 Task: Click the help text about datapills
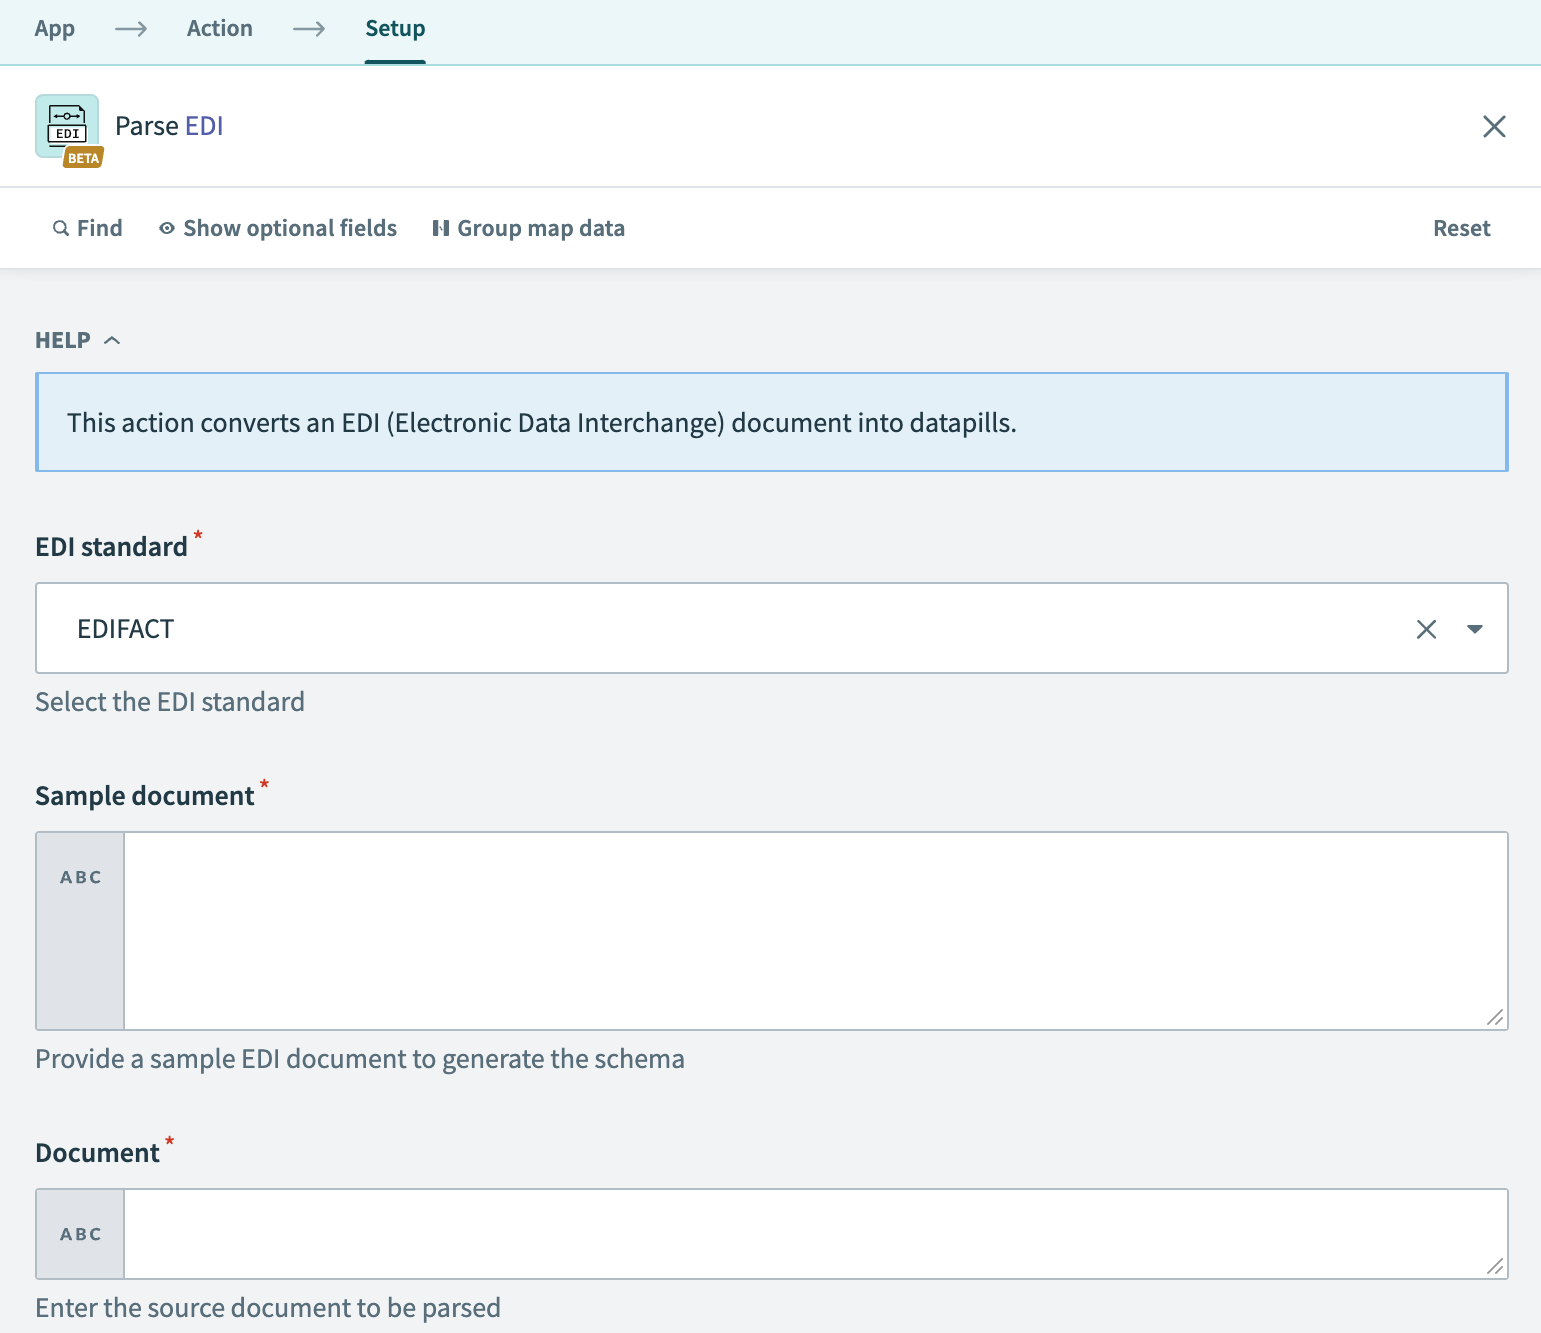click(x=542, y=423)
